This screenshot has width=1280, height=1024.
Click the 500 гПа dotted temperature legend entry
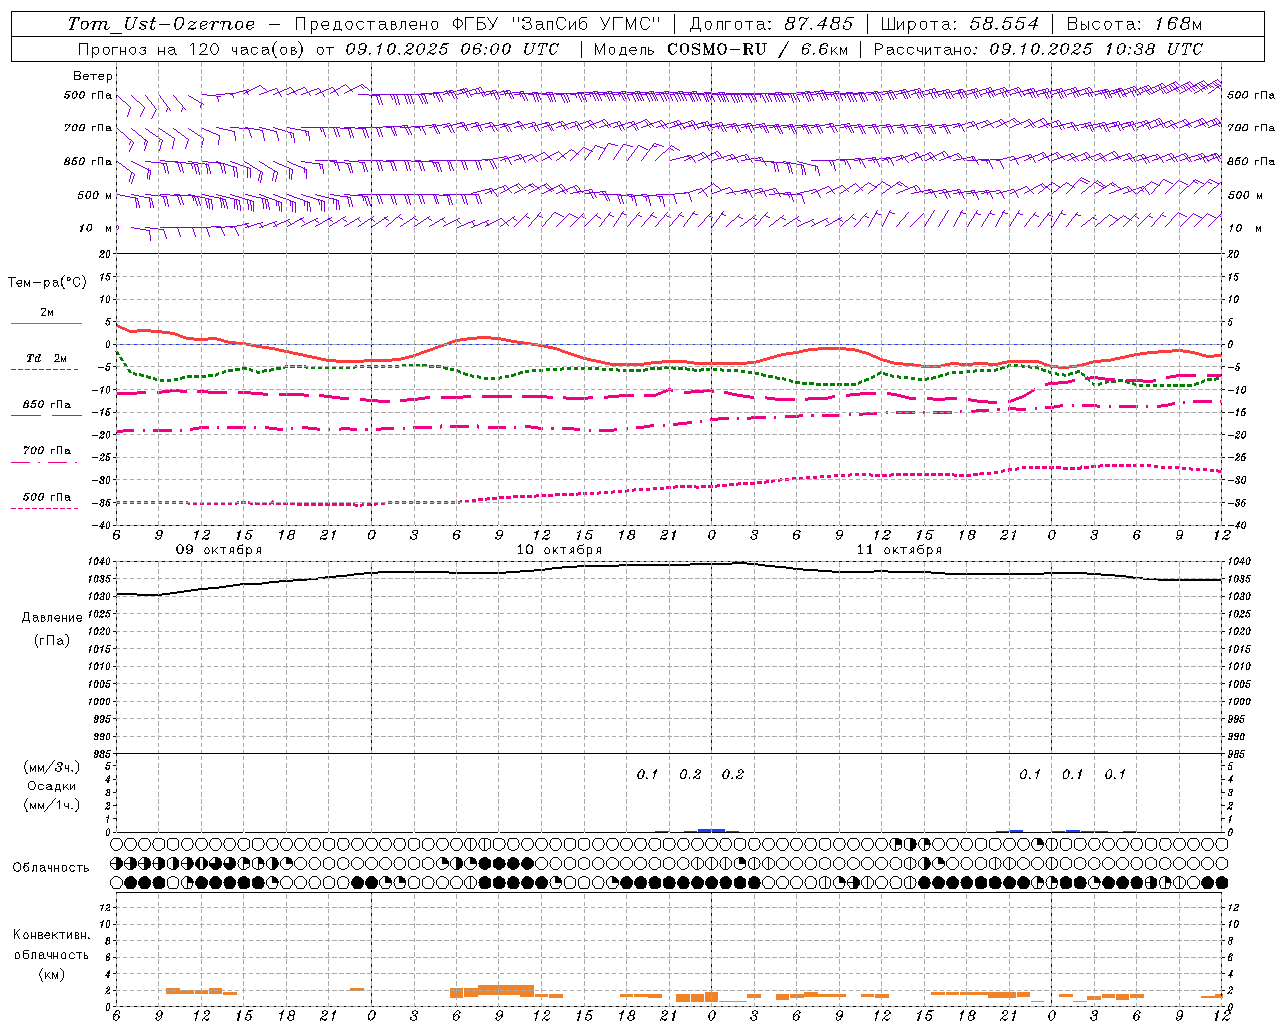click(x=47, y=497)
